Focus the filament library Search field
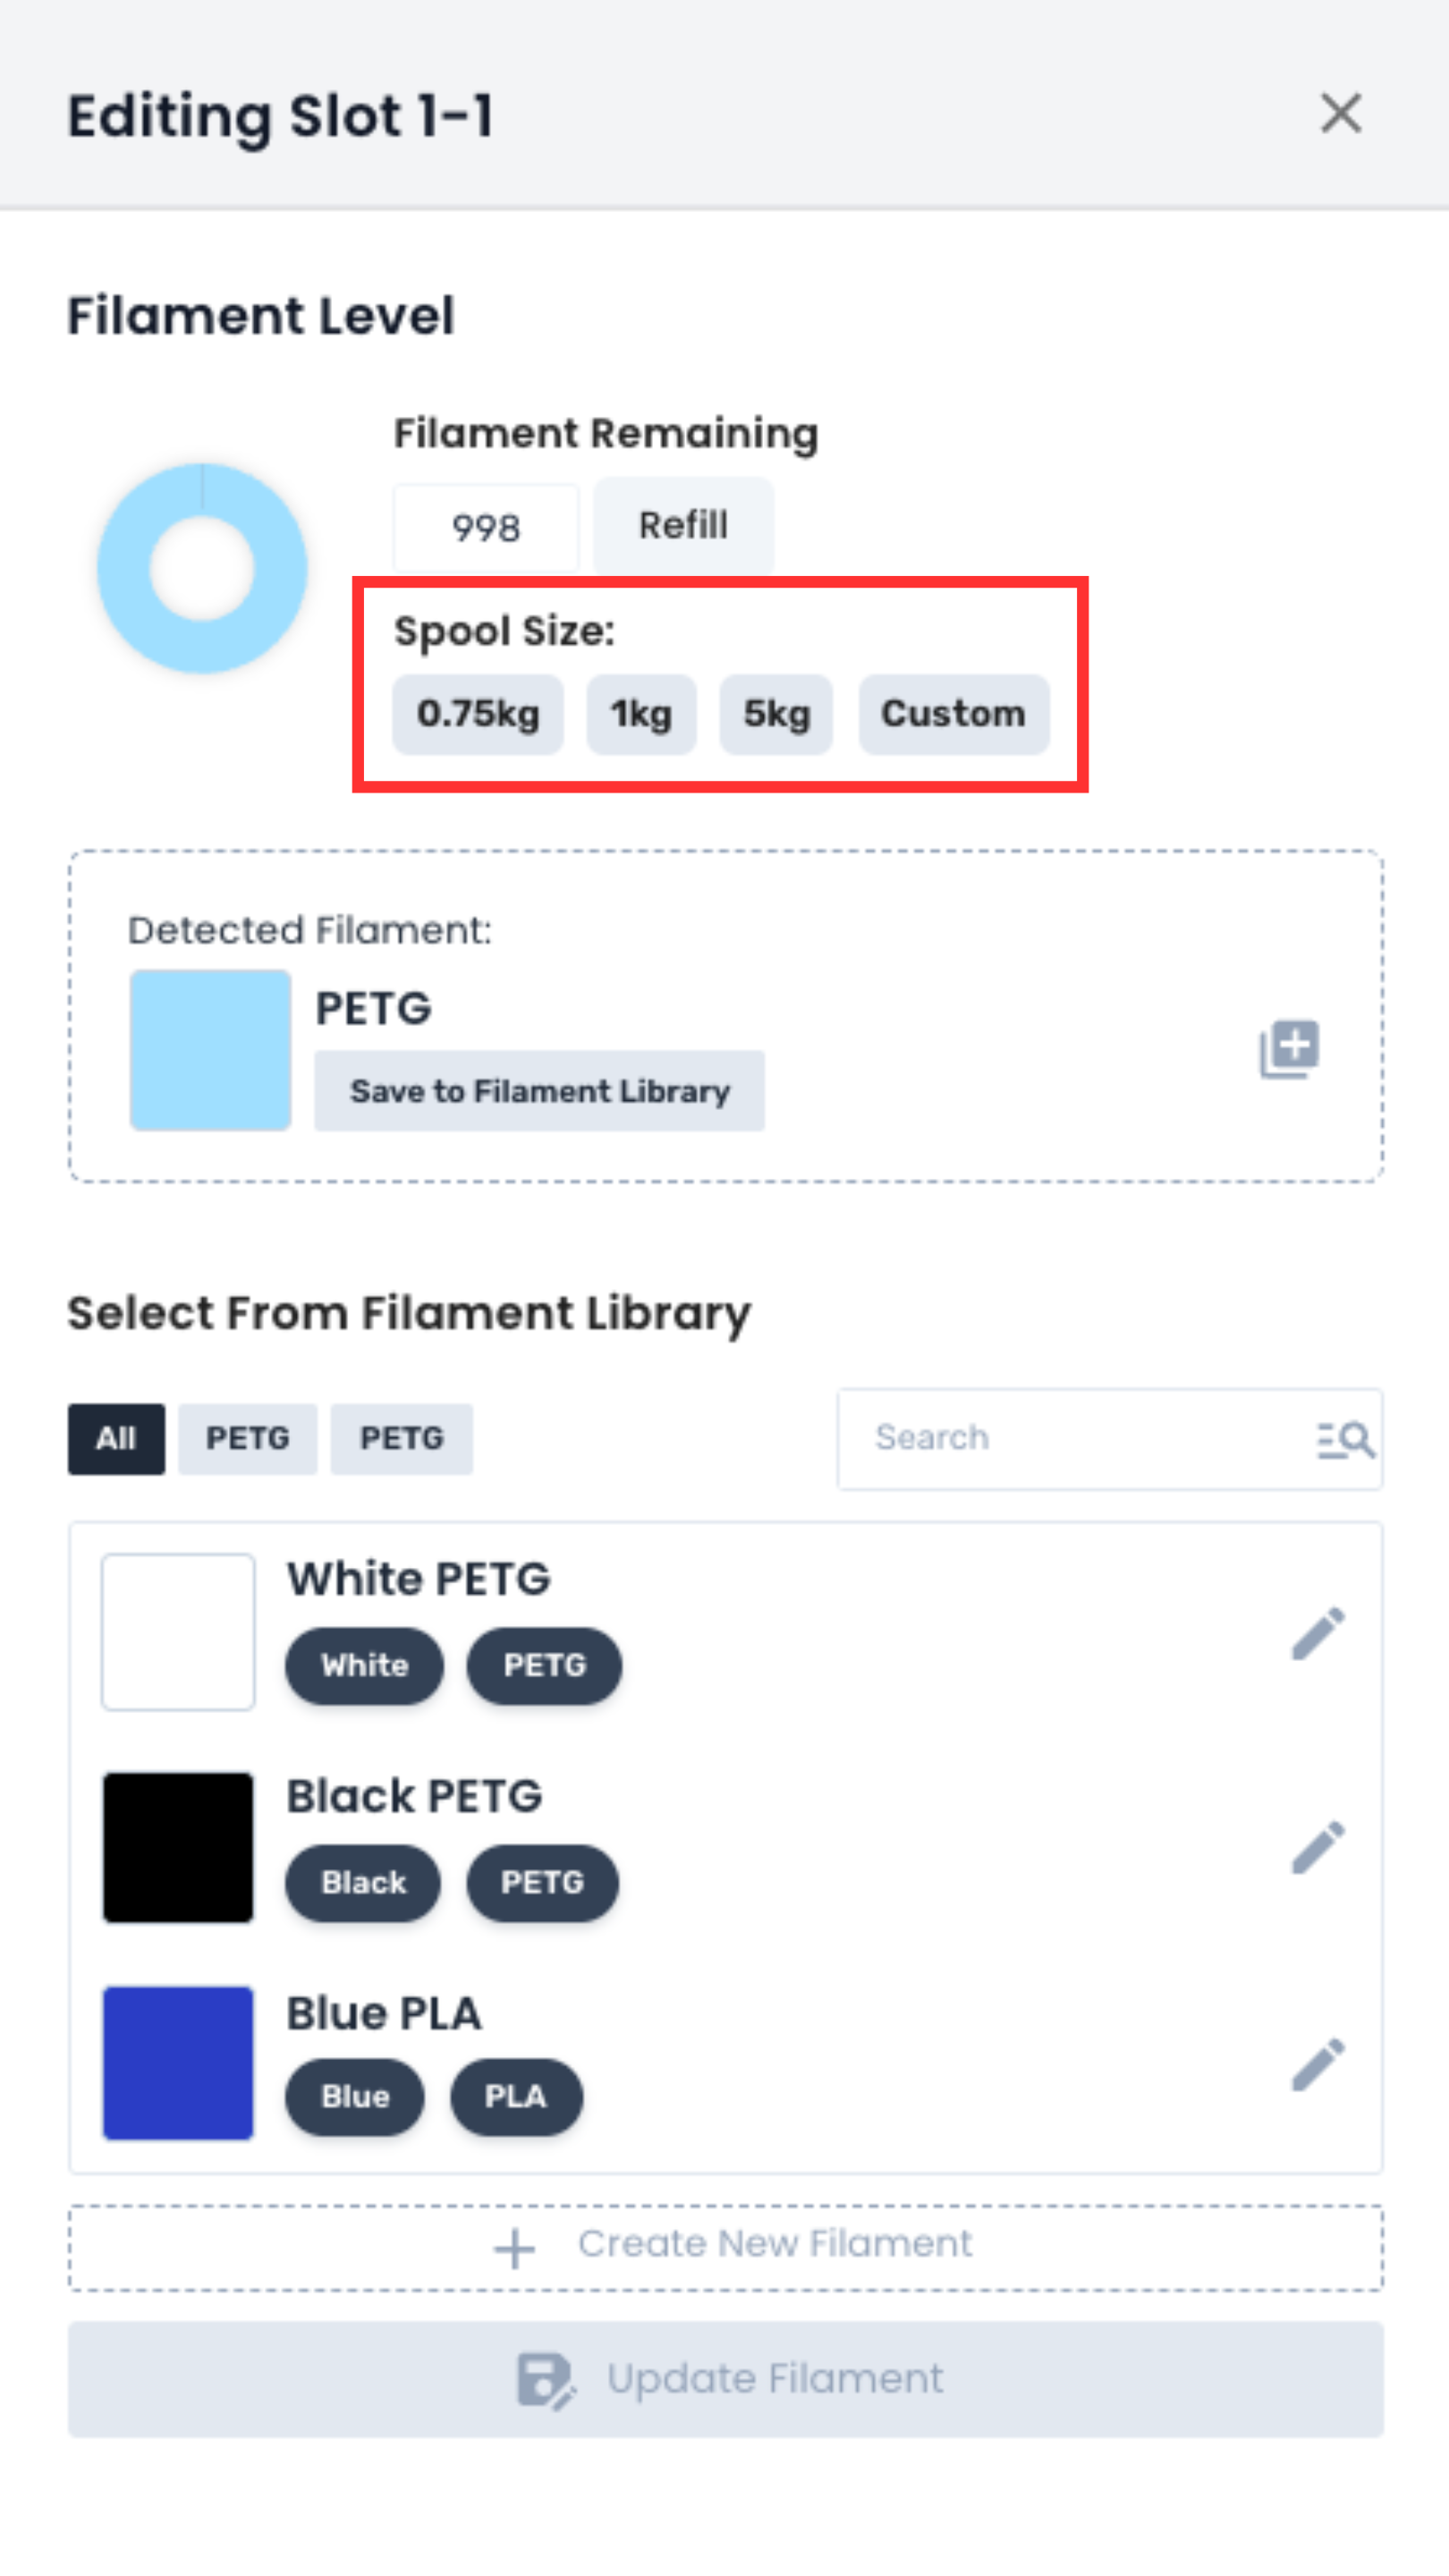The height and width of the screenshot is (2576, 1449). pos(1070,1438)
